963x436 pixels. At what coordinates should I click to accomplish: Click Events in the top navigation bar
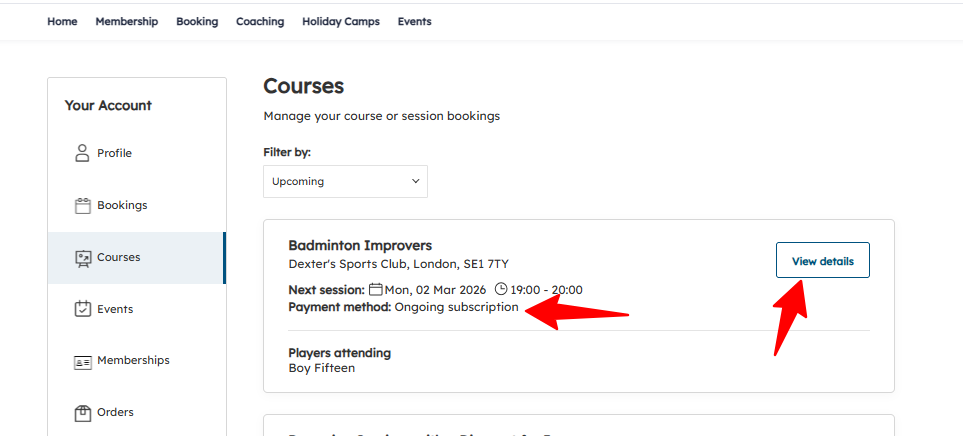pyautogui.click(x=414, y=21)
